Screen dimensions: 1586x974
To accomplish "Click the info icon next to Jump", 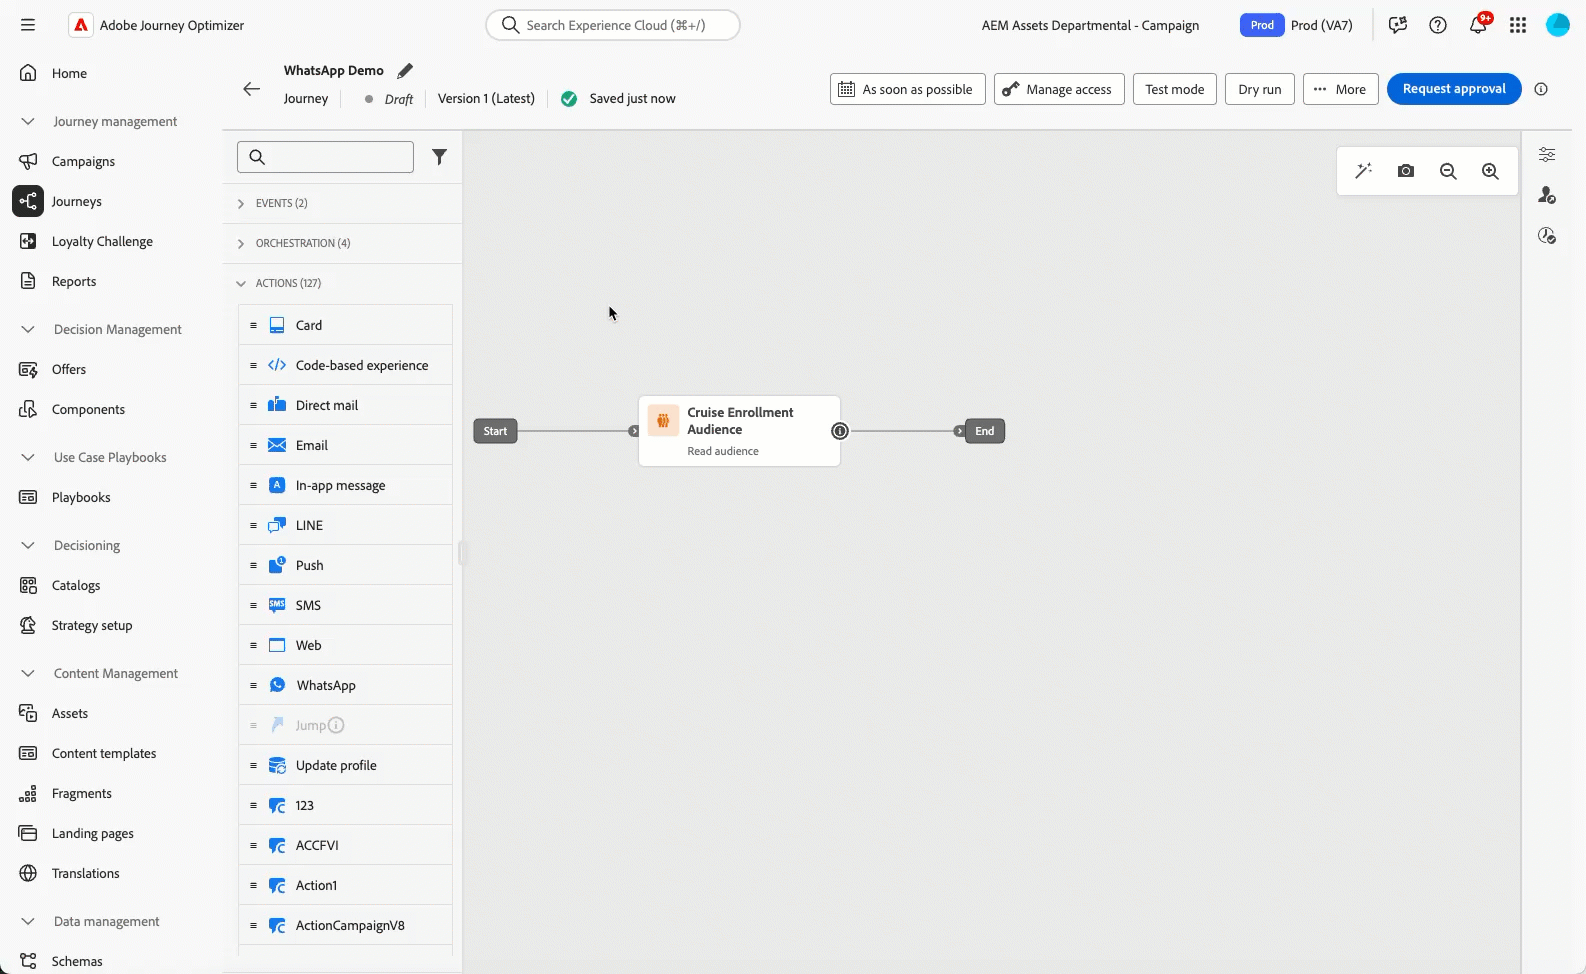I will (x=336, y=725).
